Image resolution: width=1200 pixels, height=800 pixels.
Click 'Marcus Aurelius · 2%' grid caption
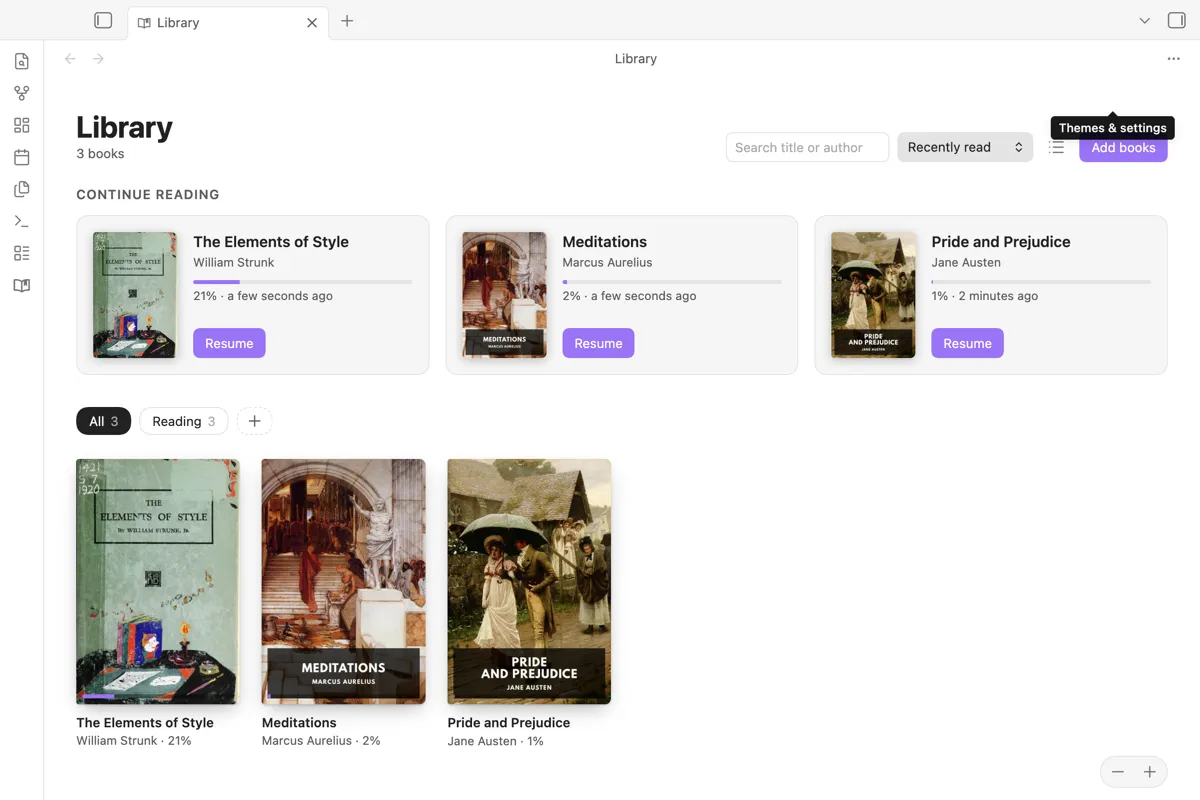(x=321, y=741)
